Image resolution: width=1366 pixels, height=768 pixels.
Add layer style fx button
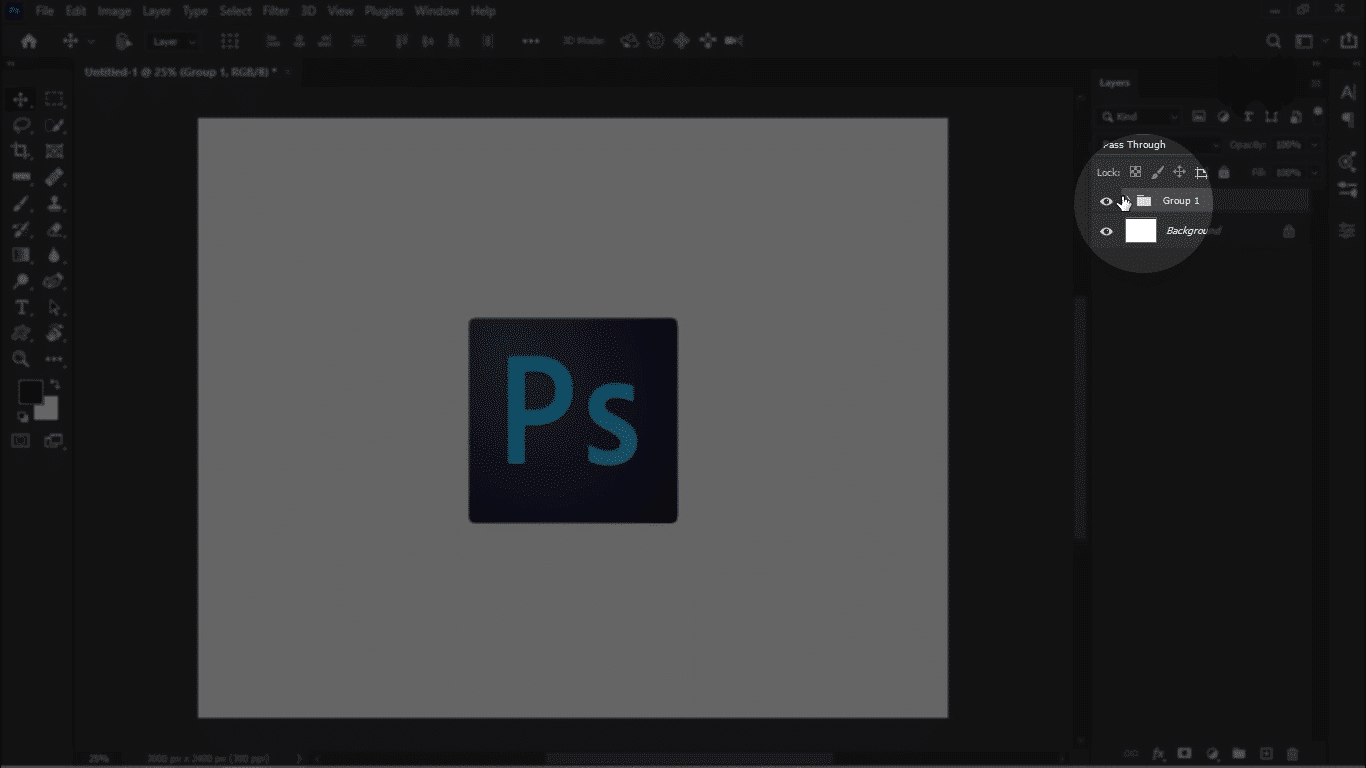pyautogui.click(x=1158, y=753)
